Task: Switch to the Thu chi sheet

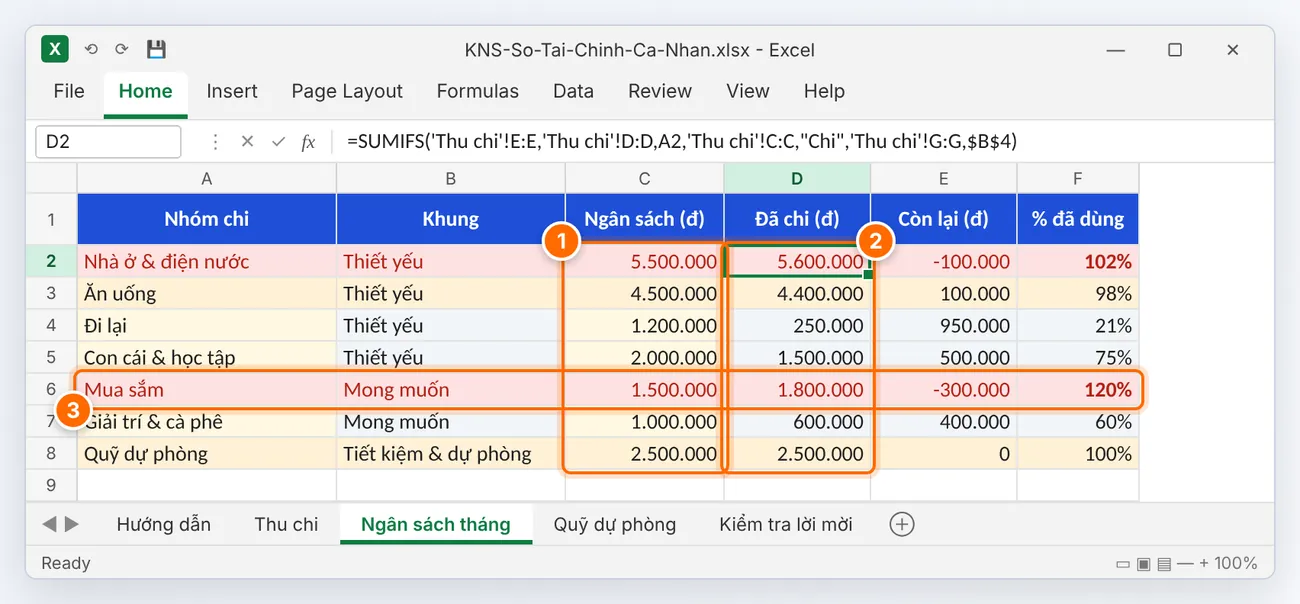Action: pos(286,524)
